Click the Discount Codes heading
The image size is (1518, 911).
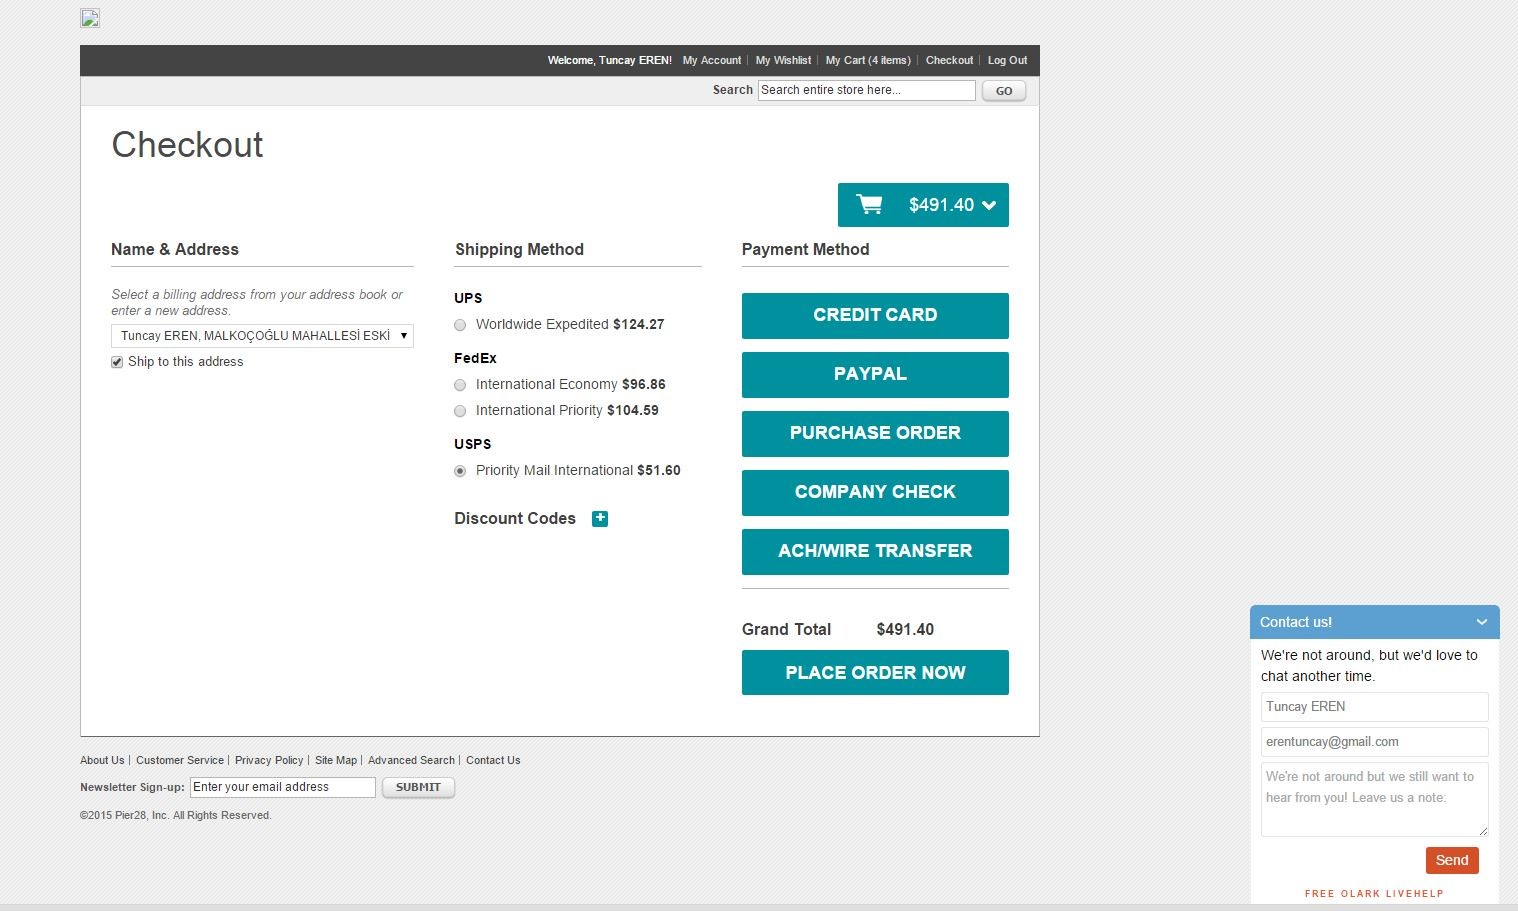(515, 518)
